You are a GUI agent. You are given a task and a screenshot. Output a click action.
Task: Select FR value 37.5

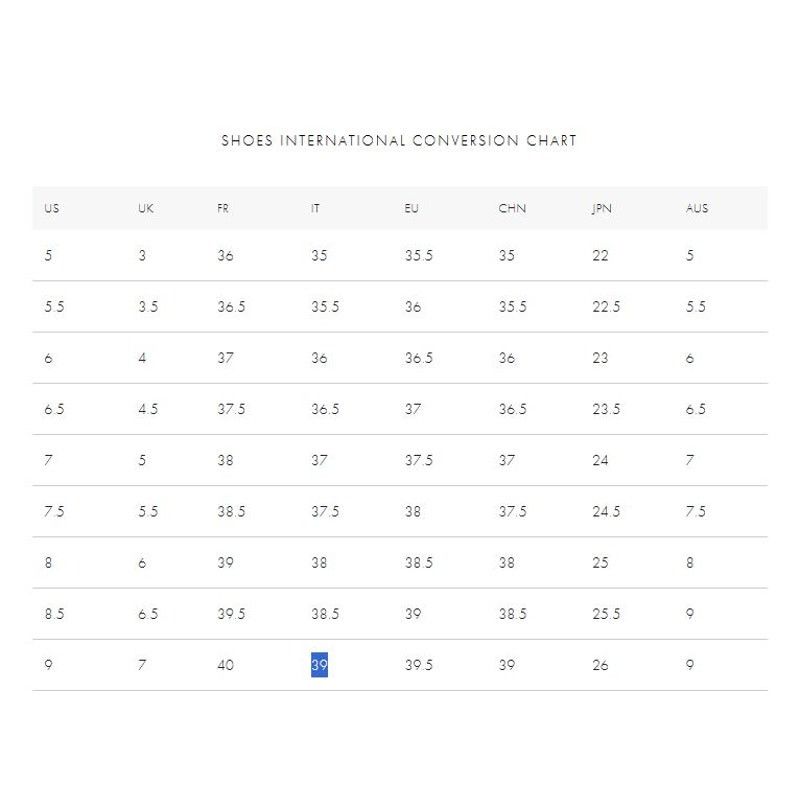point(232,409)
